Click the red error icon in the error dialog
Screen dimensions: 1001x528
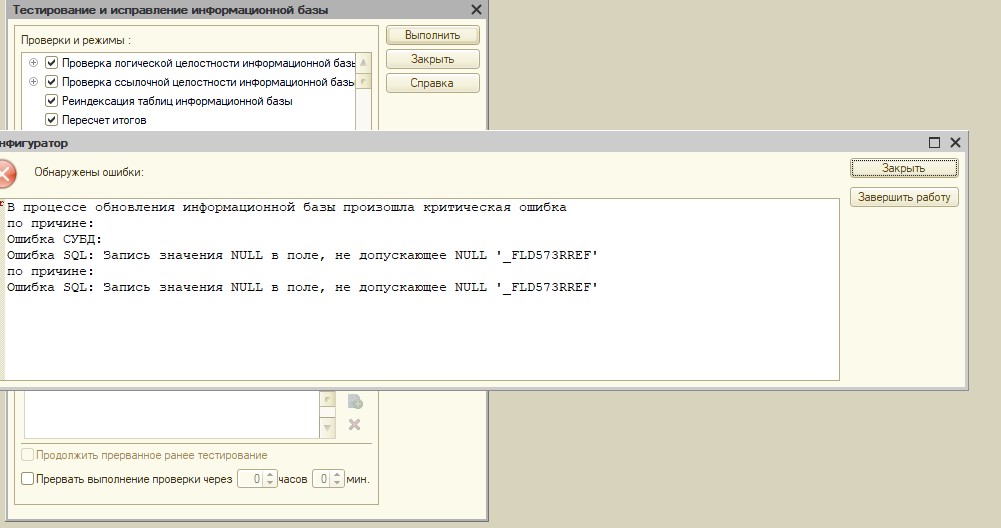(5, 173)
